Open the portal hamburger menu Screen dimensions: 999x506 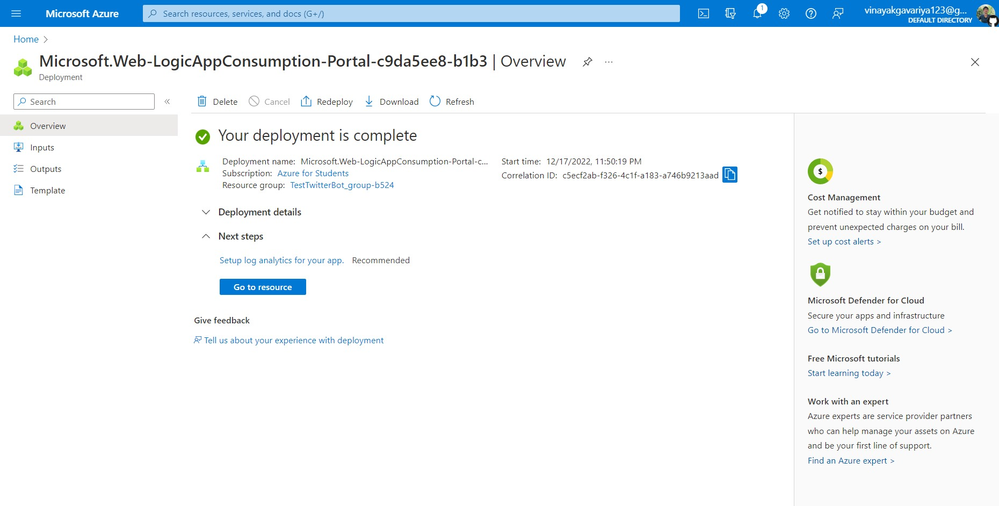16,13
